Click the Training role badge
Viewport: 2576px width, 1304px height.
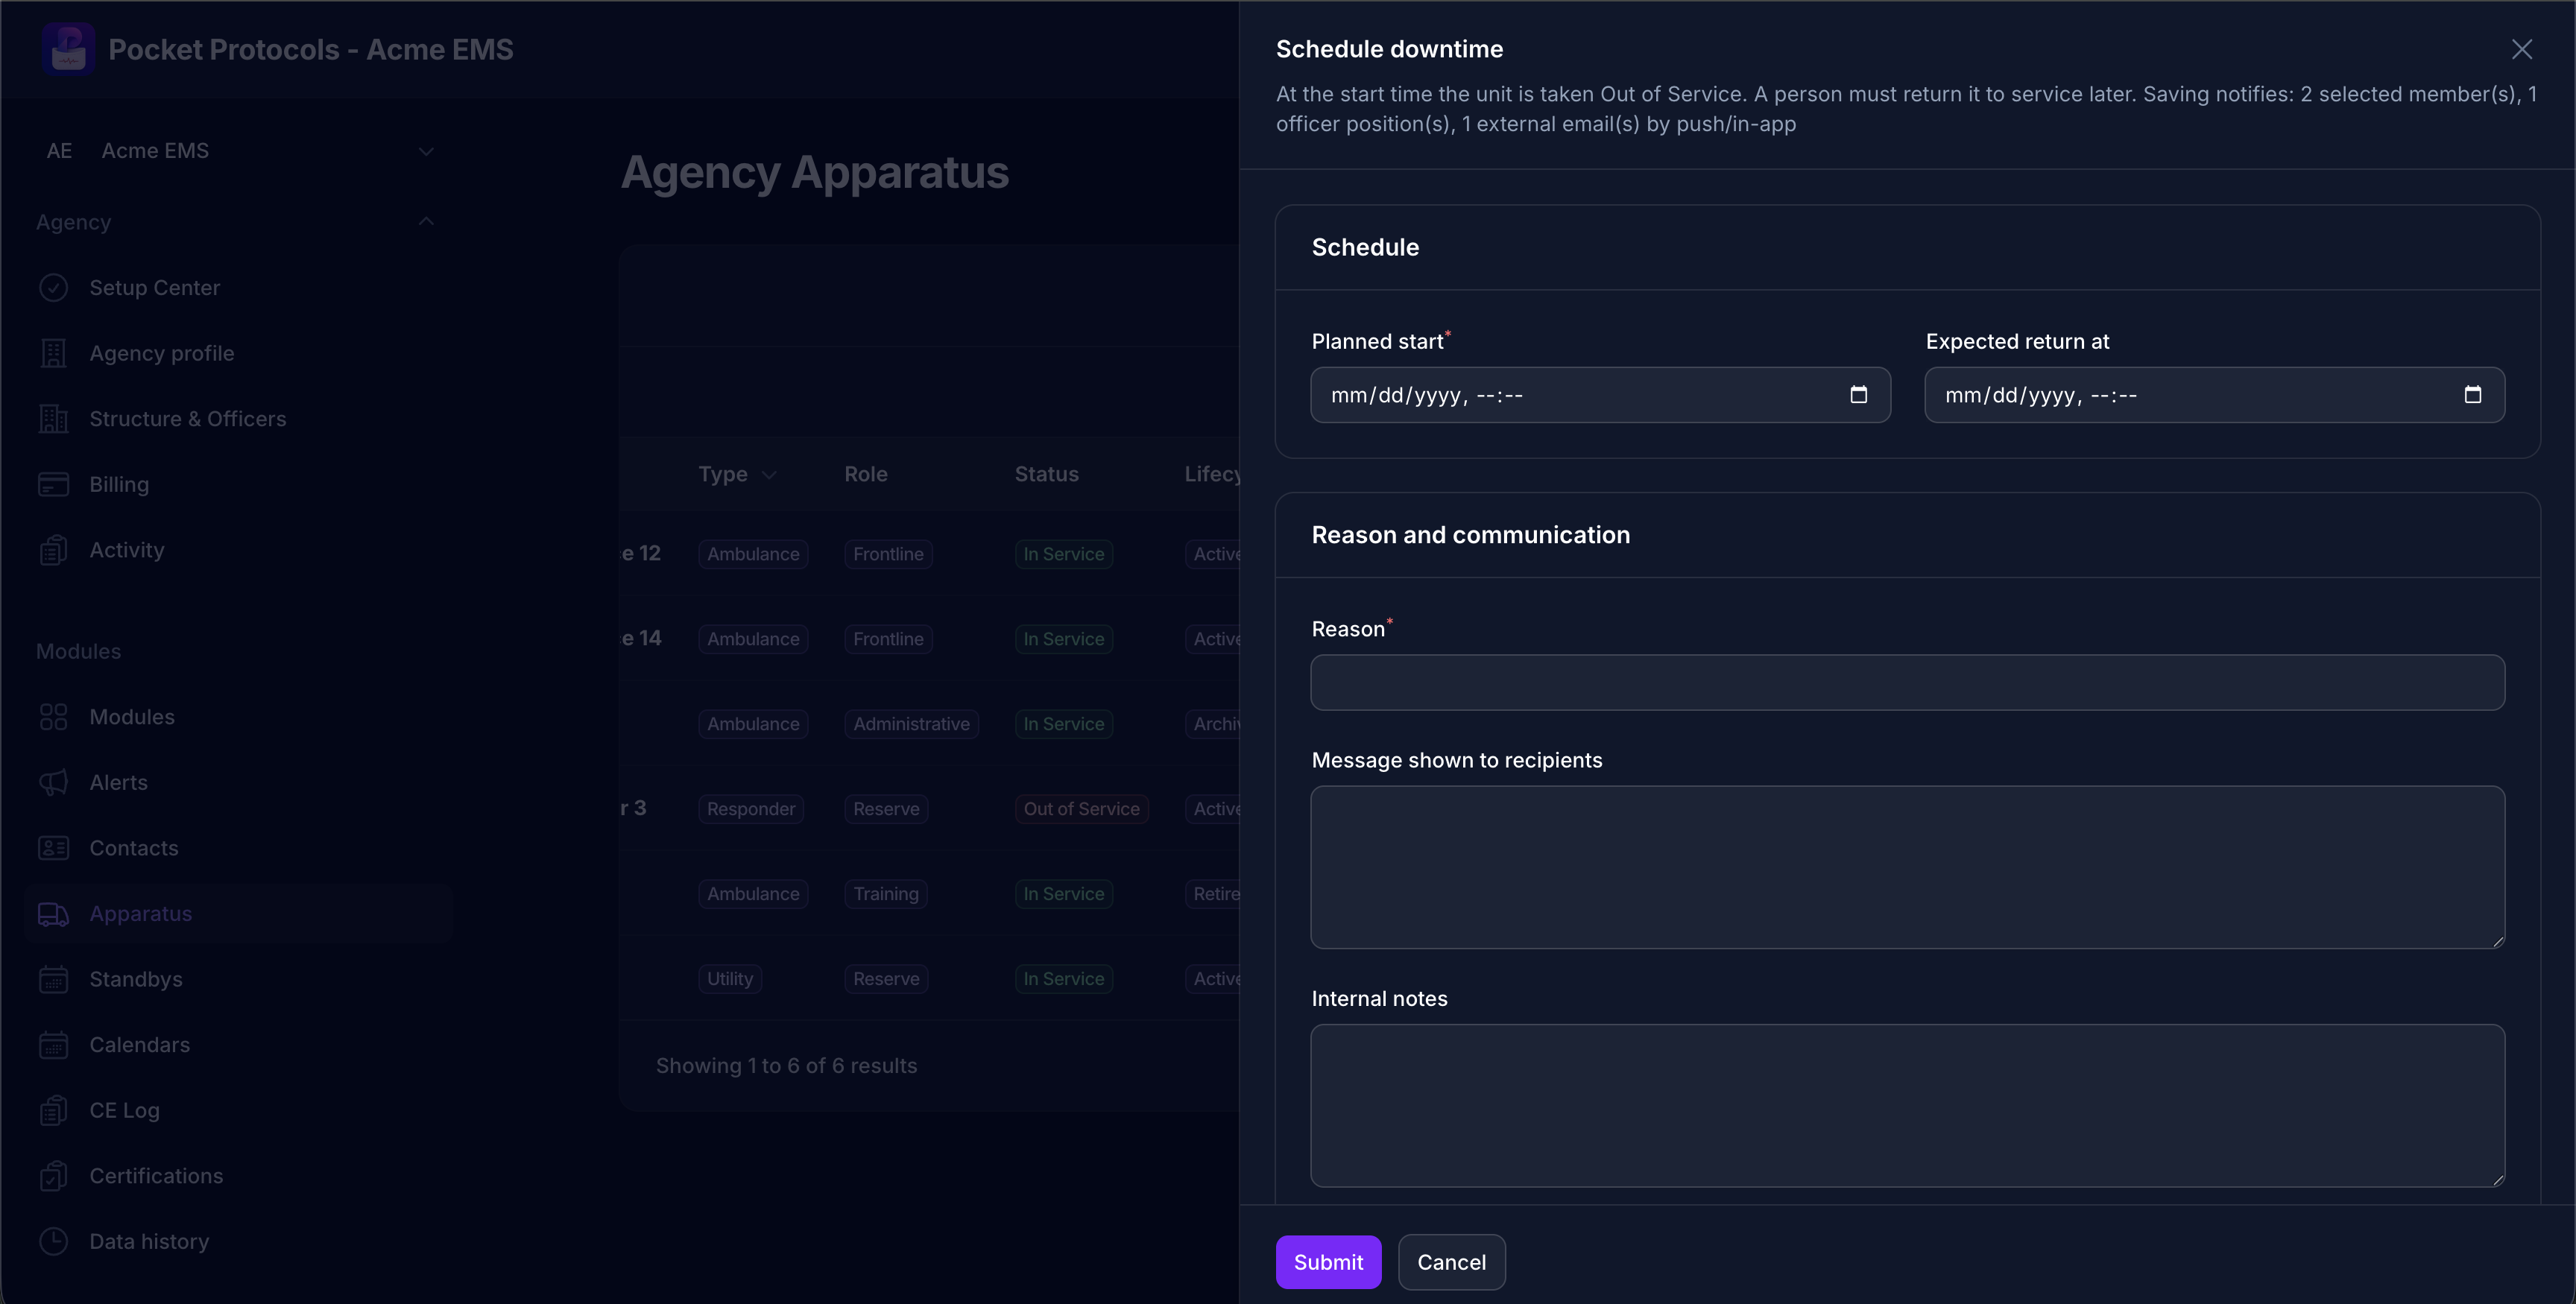pos(886,894)
